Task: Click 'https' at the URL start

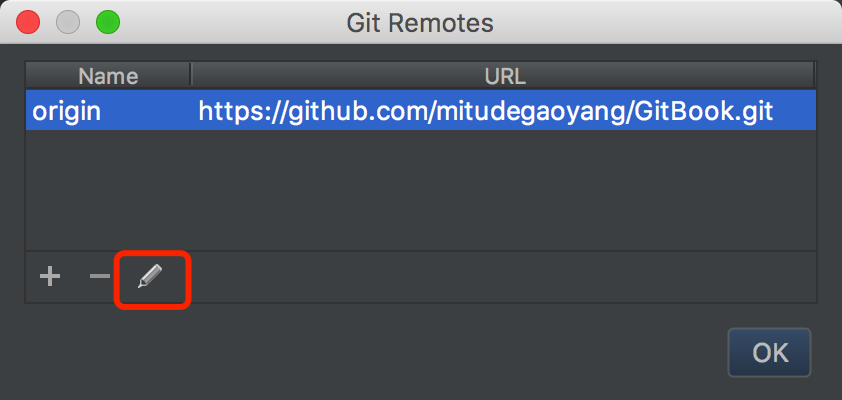Action: [x=224, y=110]
